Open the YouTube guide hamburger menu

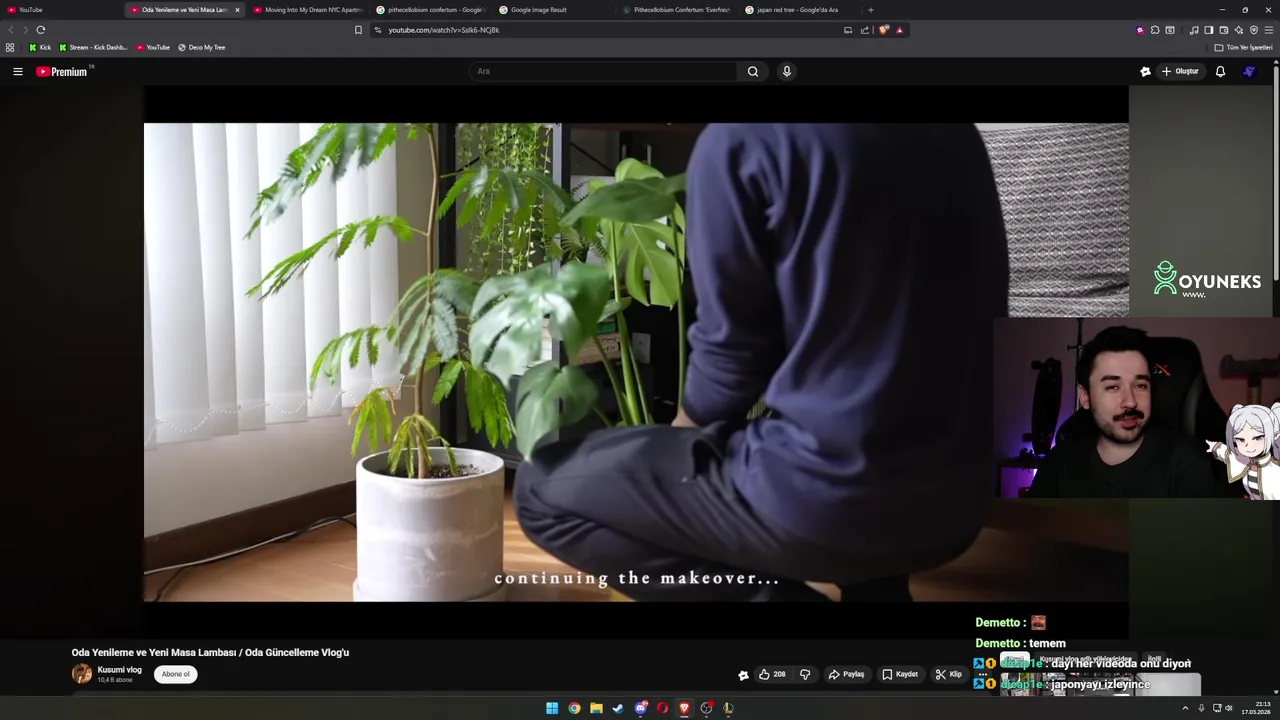pos(17,71)
